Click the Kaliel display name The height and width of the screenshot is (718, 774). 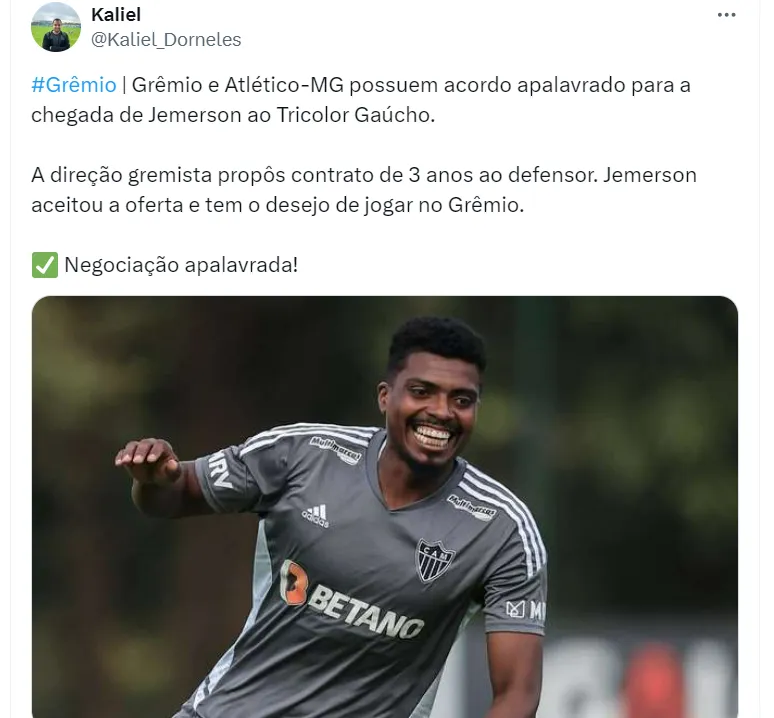[x=116, y=14]
